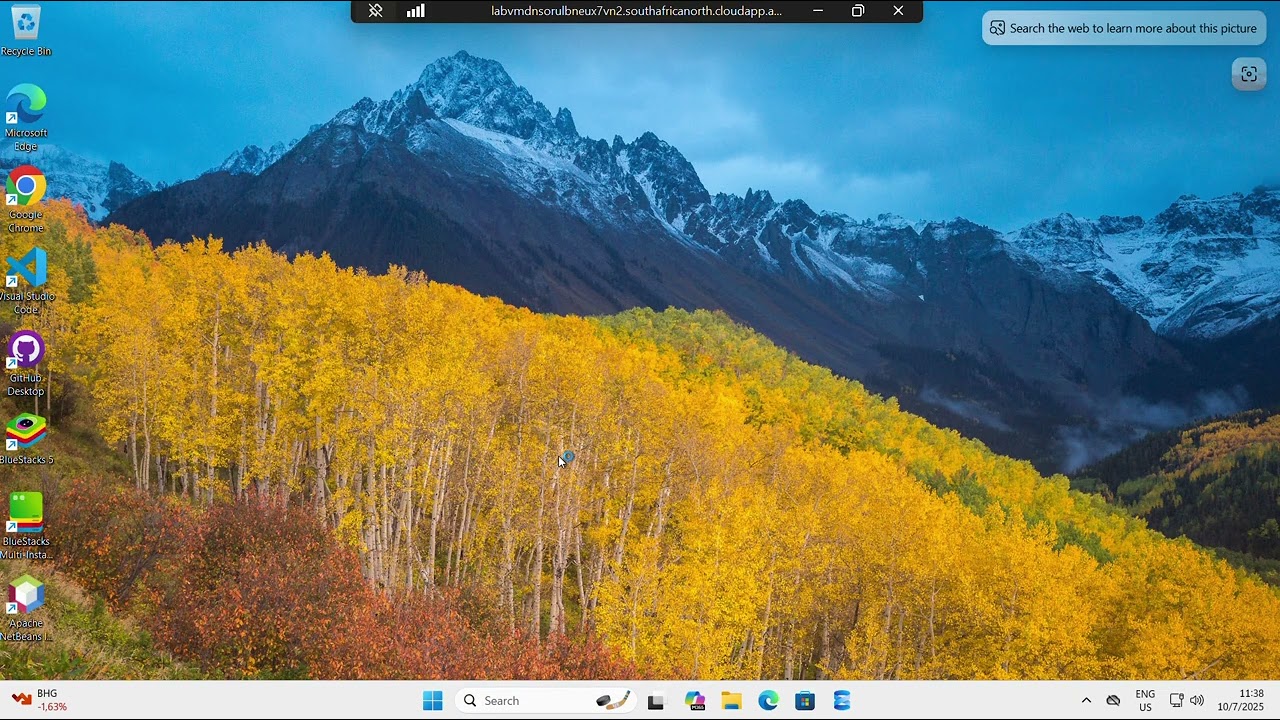The width and height of the screenshot is (1280, 720).
Task: Select the Visual Studio Code desktop shortcut
Action: coord(26,282)
